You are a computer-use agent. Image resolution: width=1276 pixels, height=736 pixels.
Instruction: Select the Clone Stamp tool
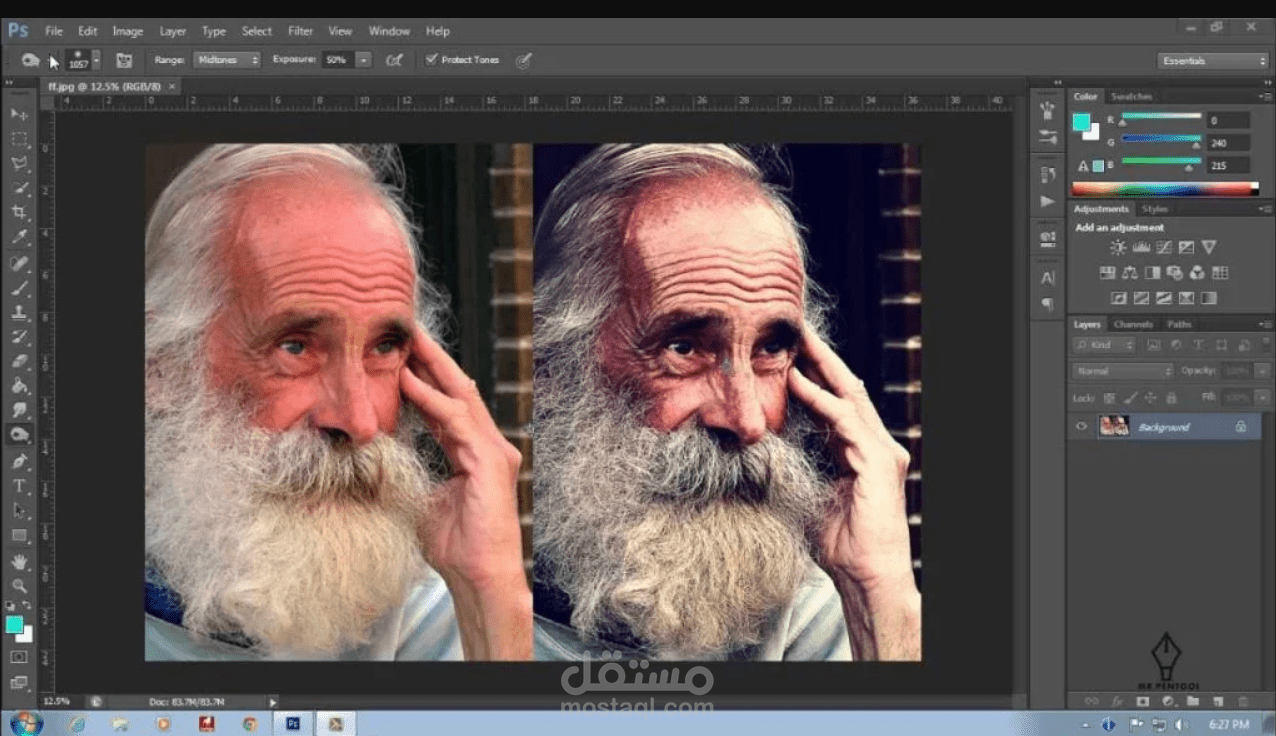19,312
